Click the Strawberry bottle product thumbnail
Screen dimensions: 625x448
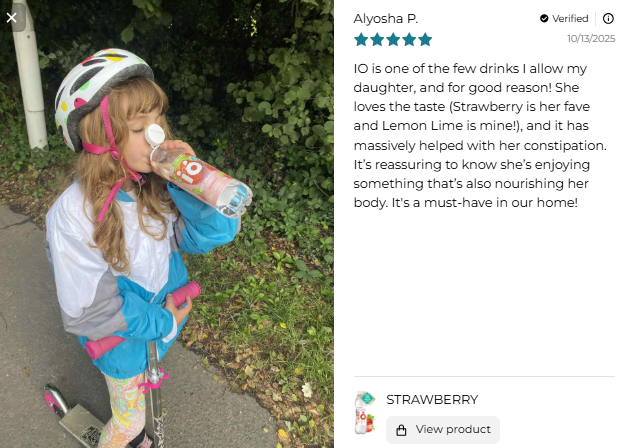(x=365, y=413)
